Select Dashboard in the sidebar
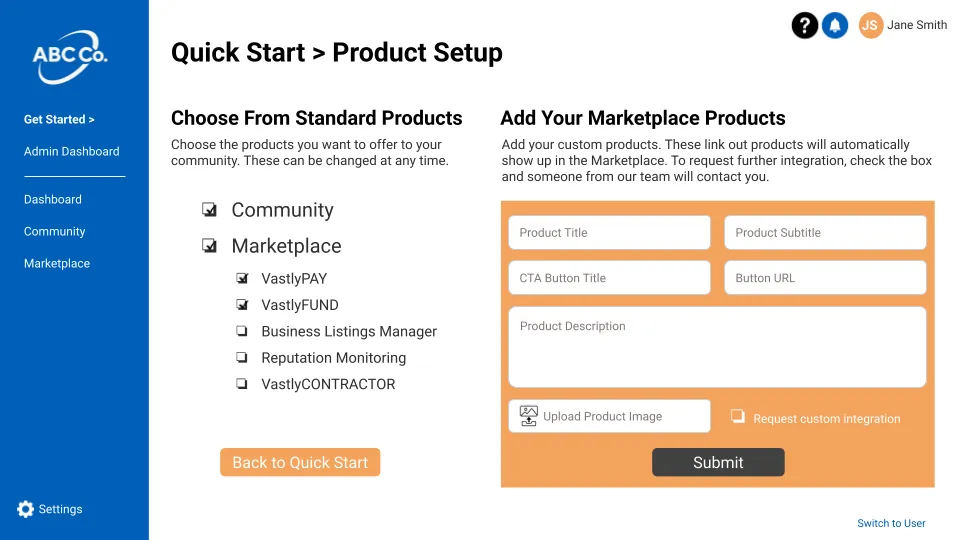Viewport: 960px width, 540px height. (53, 199)
